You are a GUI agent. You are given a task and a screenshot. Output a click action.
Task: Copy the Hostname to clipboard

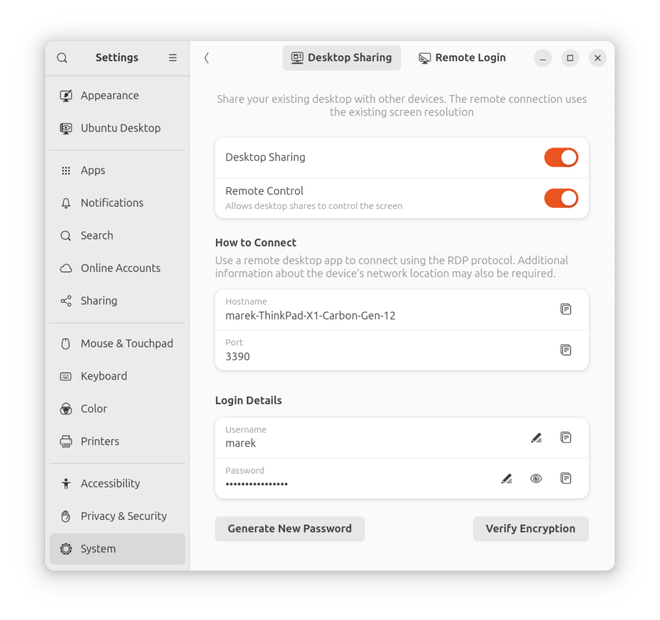click(565, 309)
